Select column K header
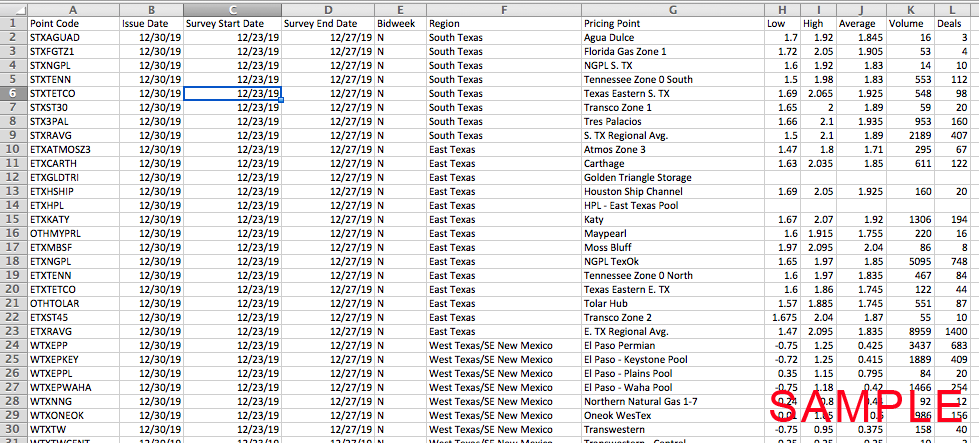 (910, 10)
